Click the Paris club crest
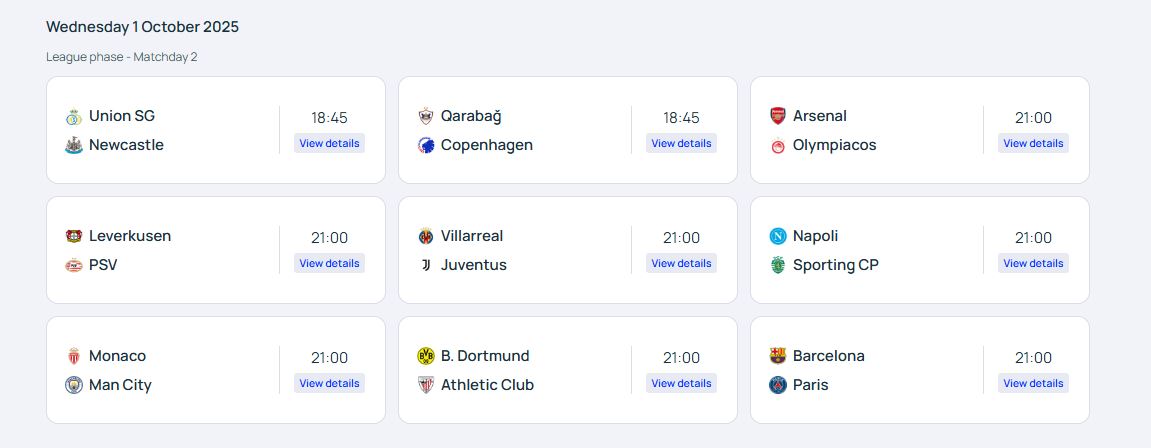 [777, 385]
